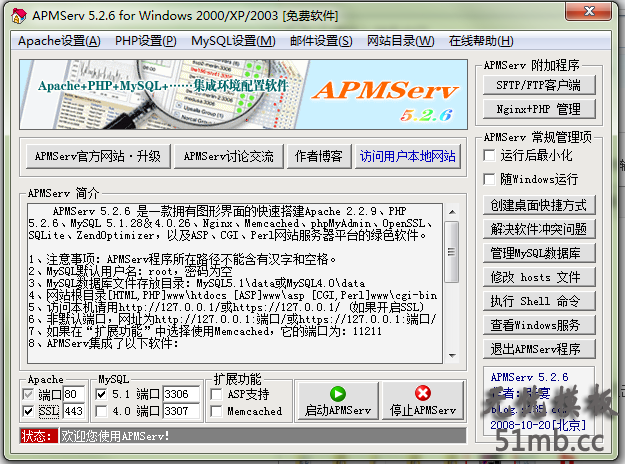Click the intro text scrollbar up arrow
This screenshot has width=625, height=464.
[x=452, y=212]
